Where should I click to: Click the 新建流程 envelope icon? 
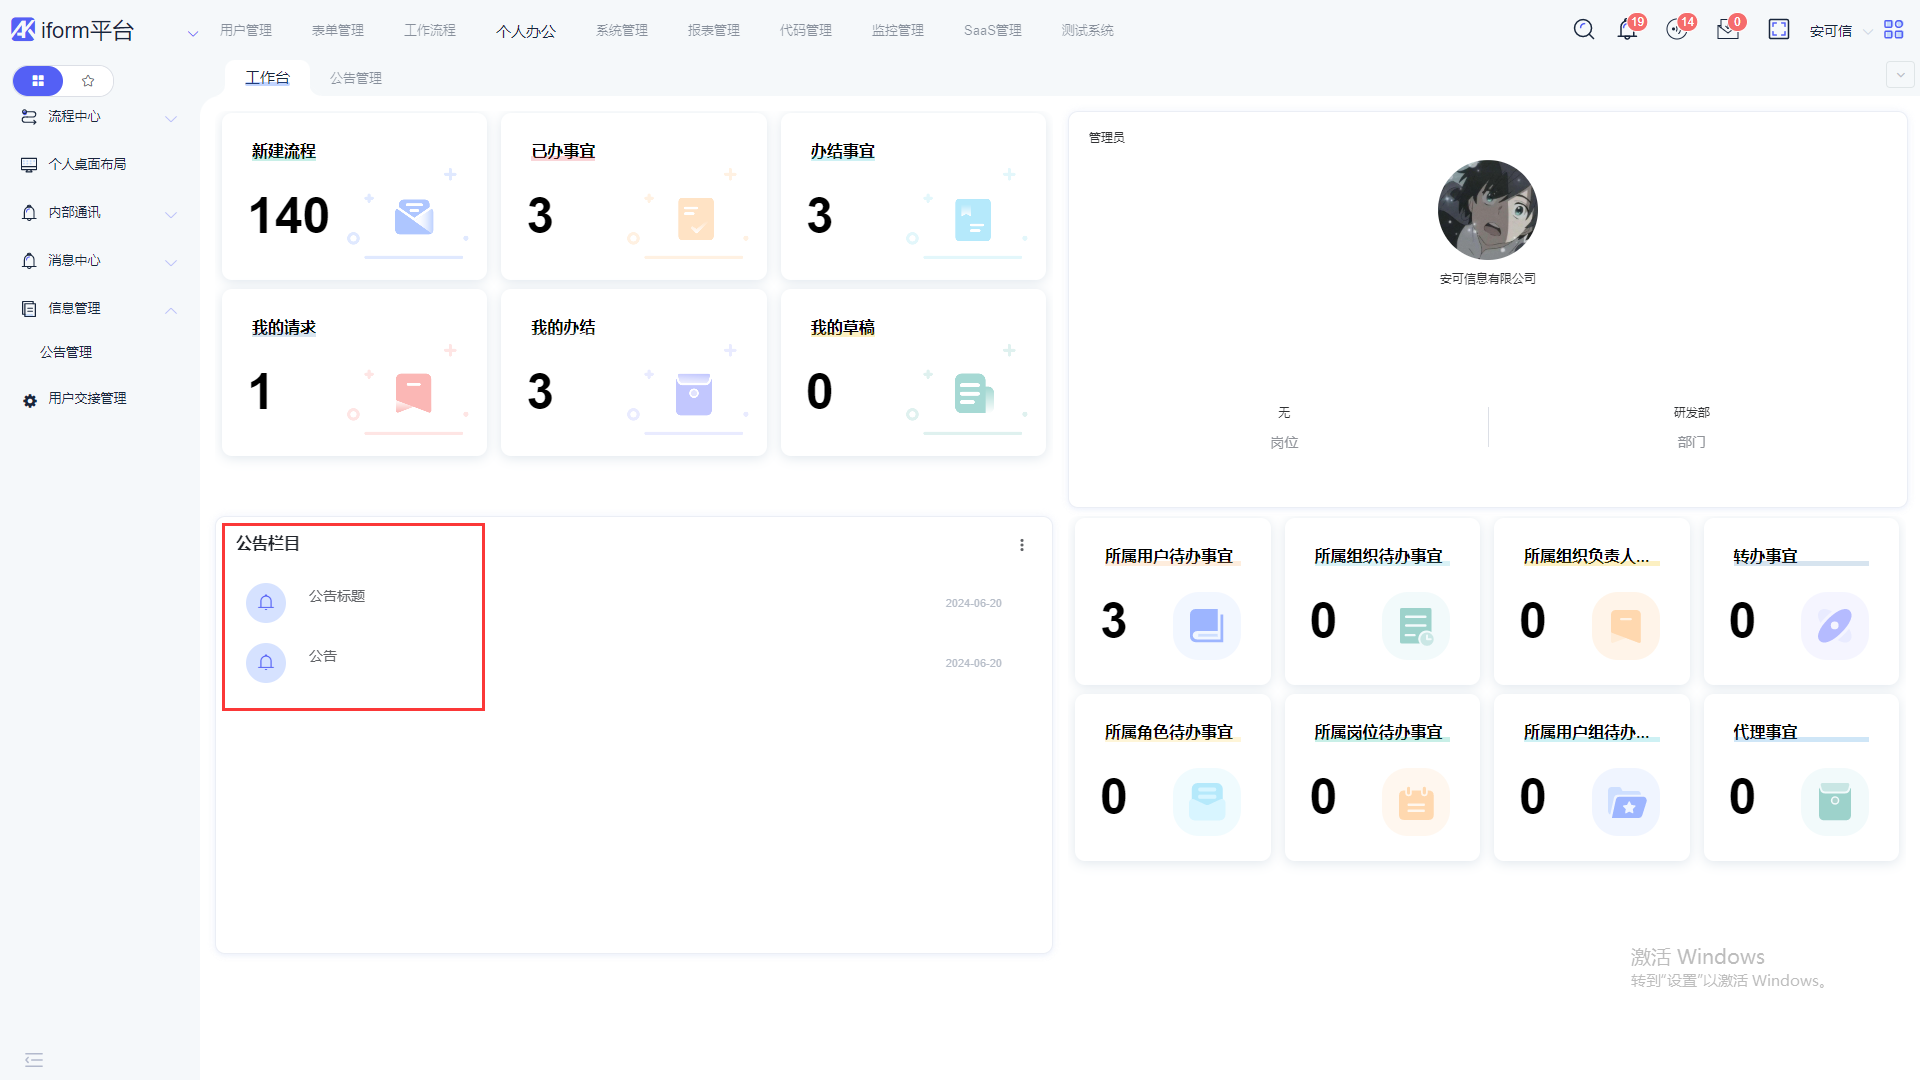coord(413,217)
